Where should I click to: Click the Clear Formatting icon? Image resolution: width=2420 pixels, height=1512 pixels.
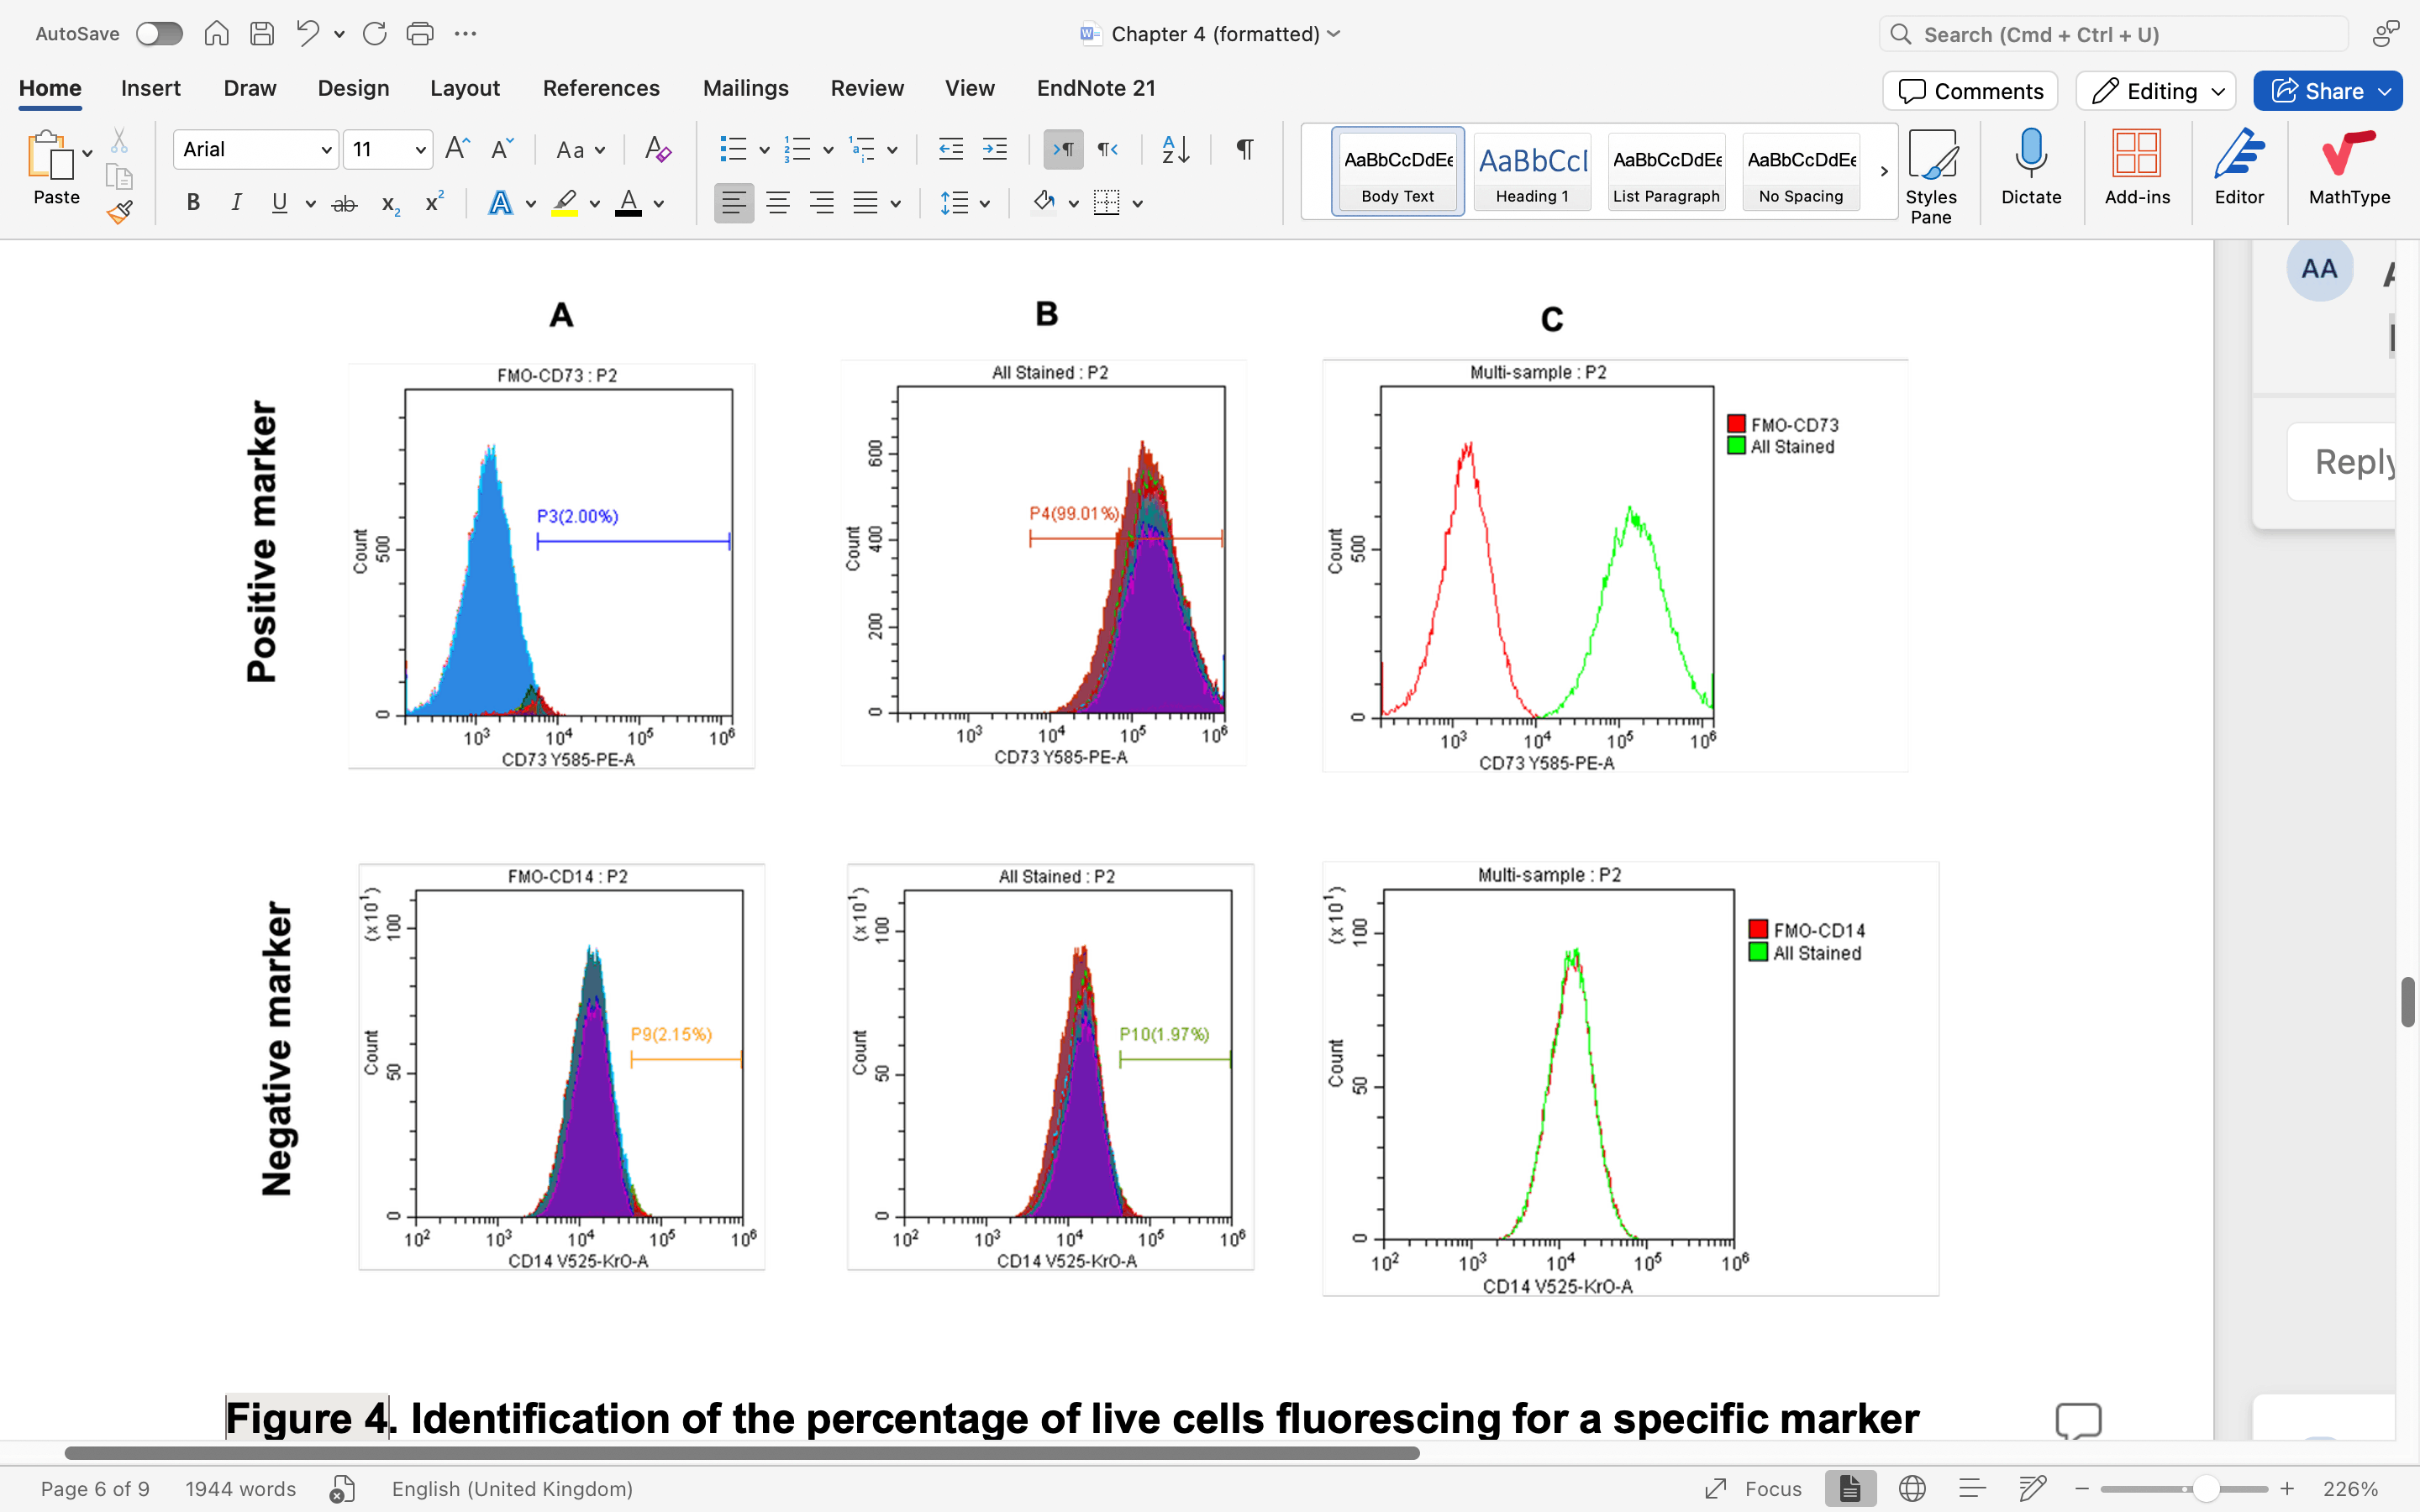pyautogui.click(x=657, y=150)
